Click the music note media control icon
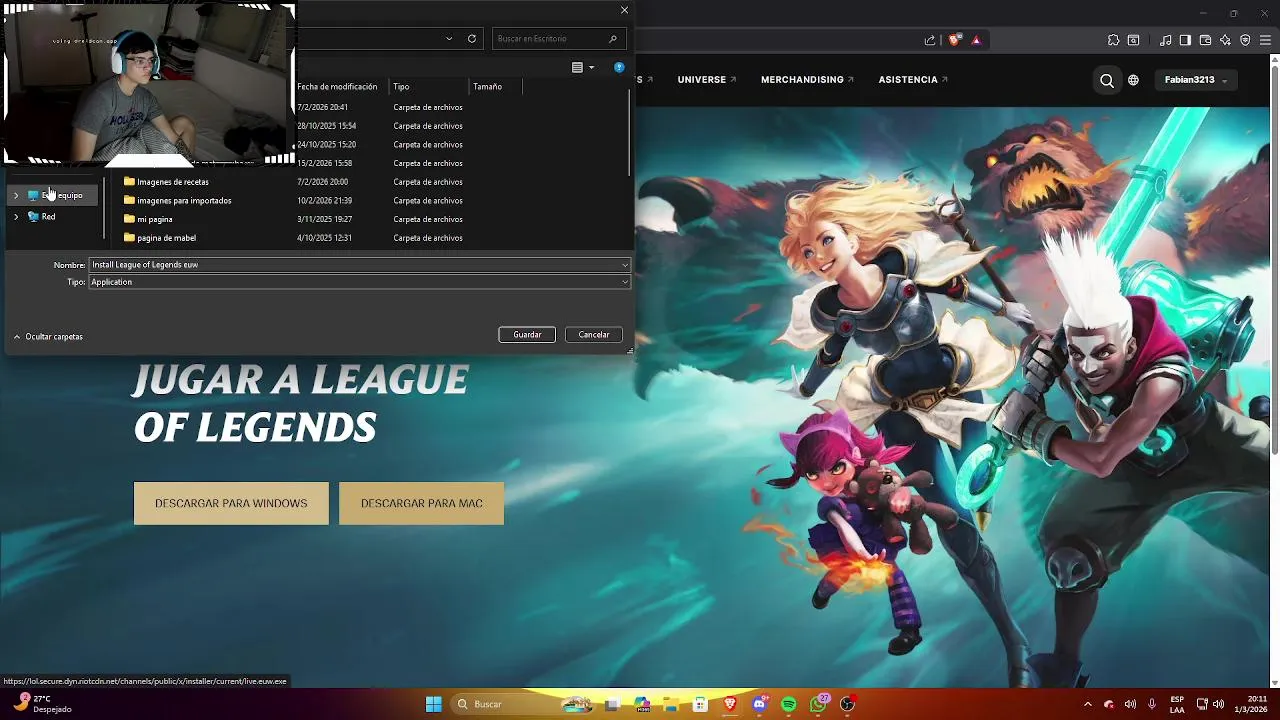Viewport: 1280px width, 720px height. [x=1166, y=40]
